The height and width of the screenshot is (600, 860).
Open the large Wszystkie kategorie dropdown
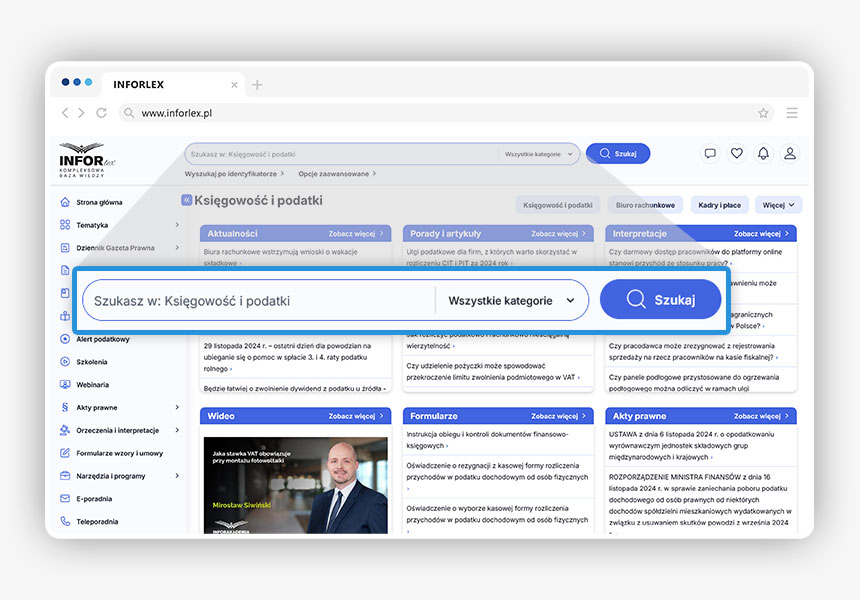click(511, 300)
